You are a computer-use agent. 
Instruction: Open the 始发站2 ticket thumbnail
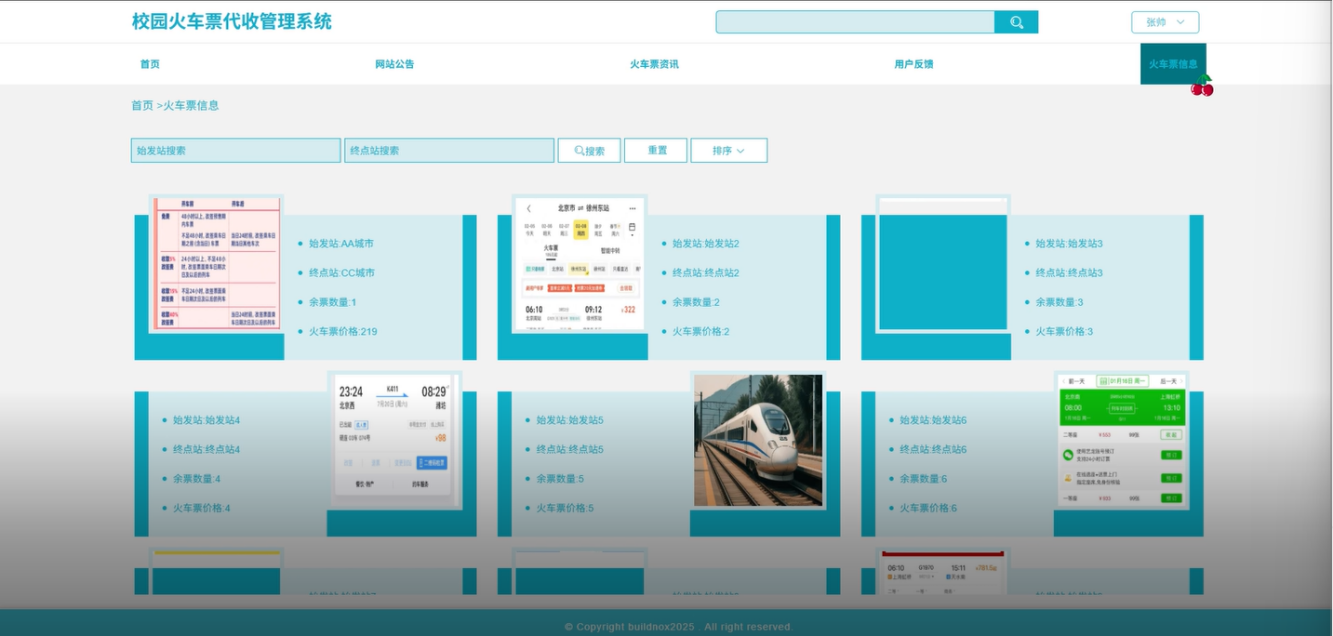pyautogui.click(x=580, y=264)
